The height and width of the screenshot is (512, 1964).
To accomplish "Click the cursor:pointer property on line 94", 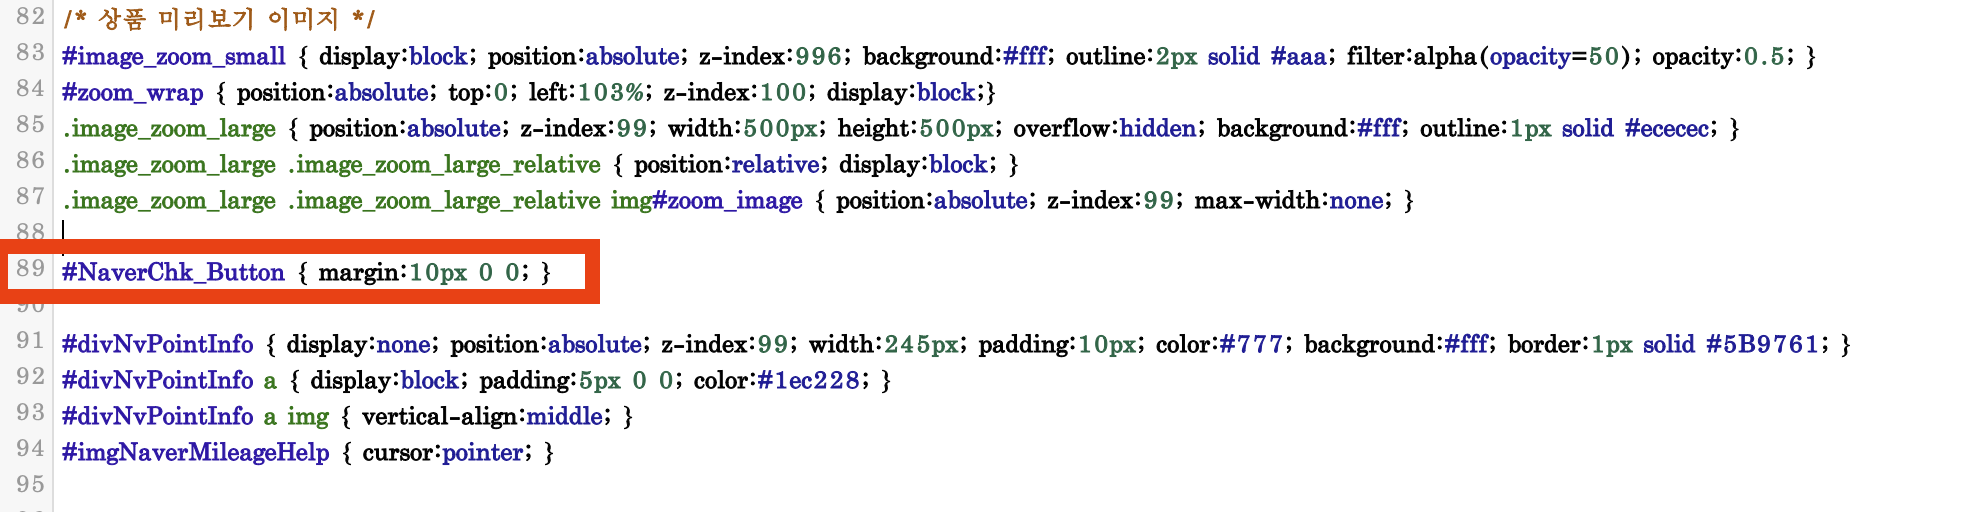I will 442,452.
